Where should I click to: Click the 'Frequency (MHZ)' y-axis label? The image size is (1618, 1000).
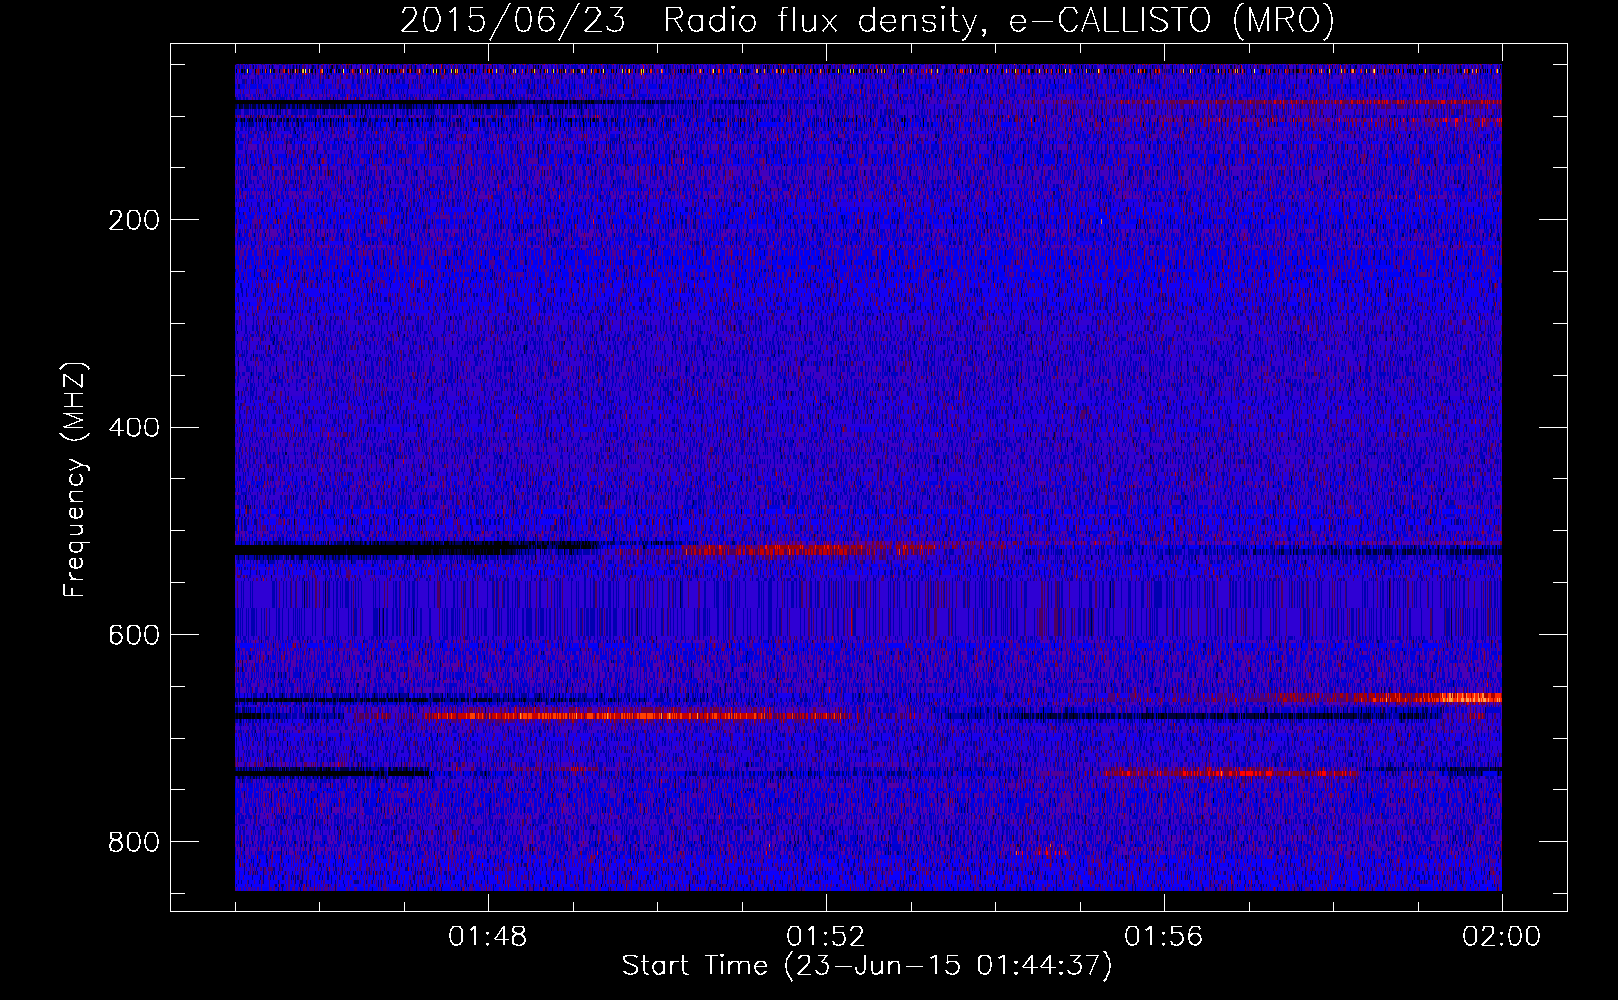[x=75, y=480]
